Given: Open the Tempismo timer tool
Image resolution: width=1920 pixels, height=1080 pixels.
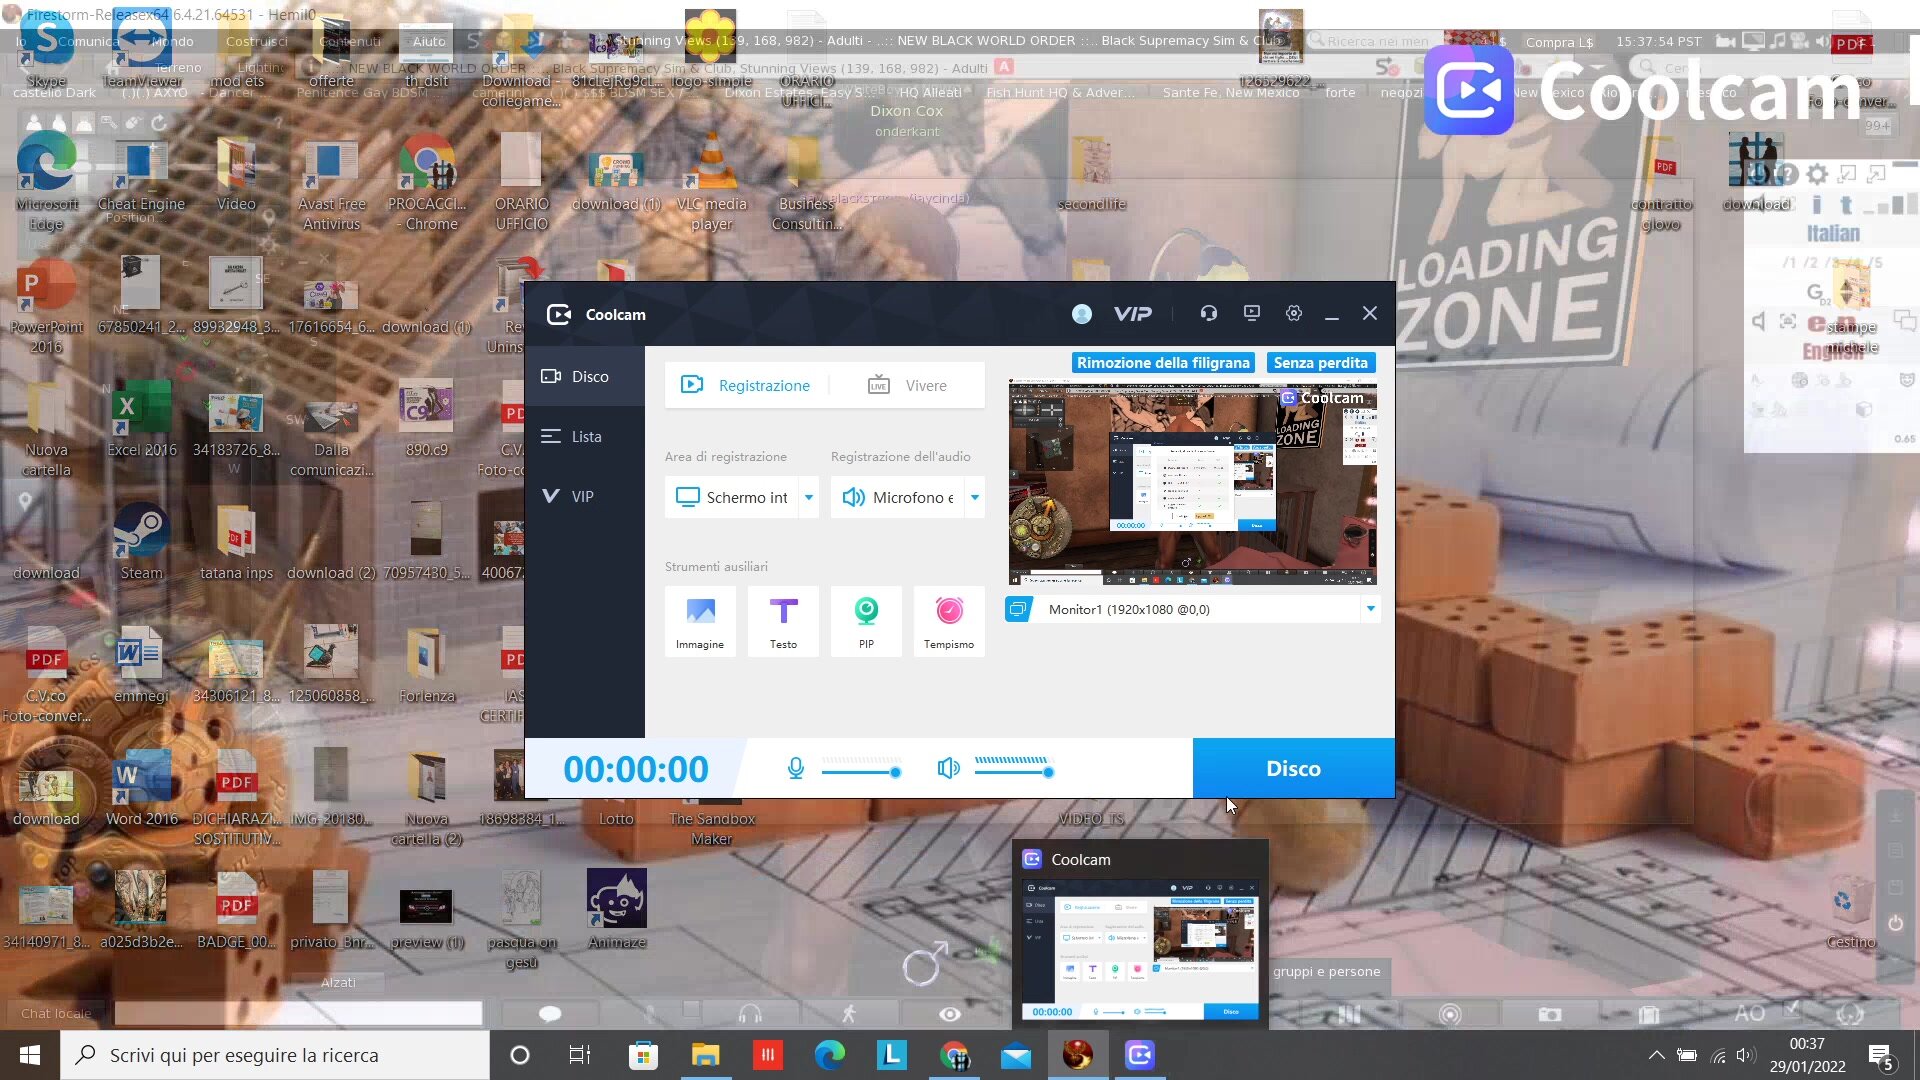Looking at the screenshot, I should 949,620.
